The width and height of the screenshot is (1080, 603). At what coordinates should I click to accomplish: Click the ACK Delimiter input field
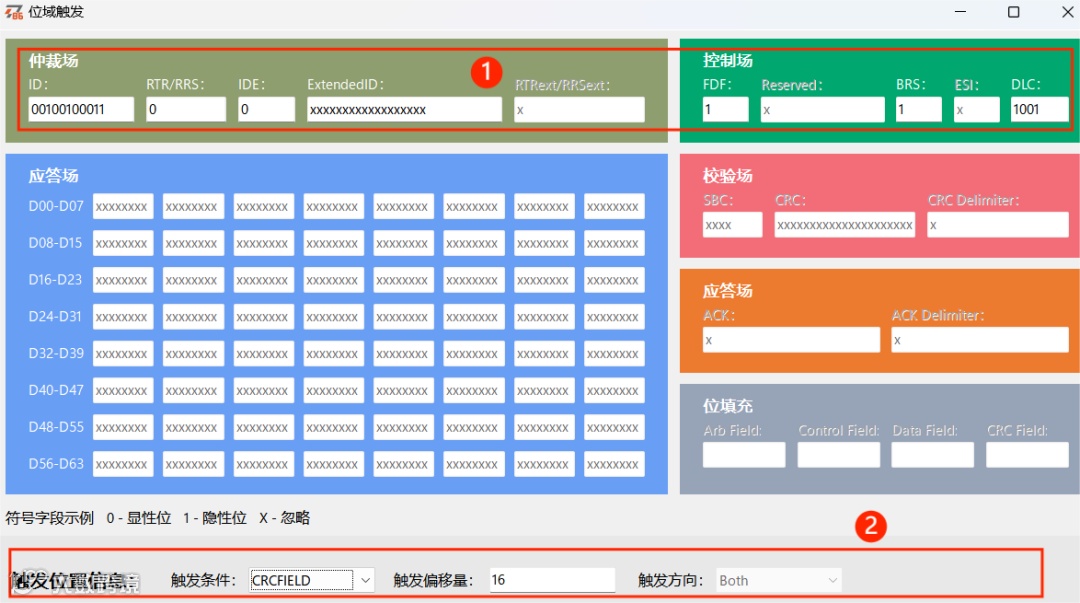(979, 340)
